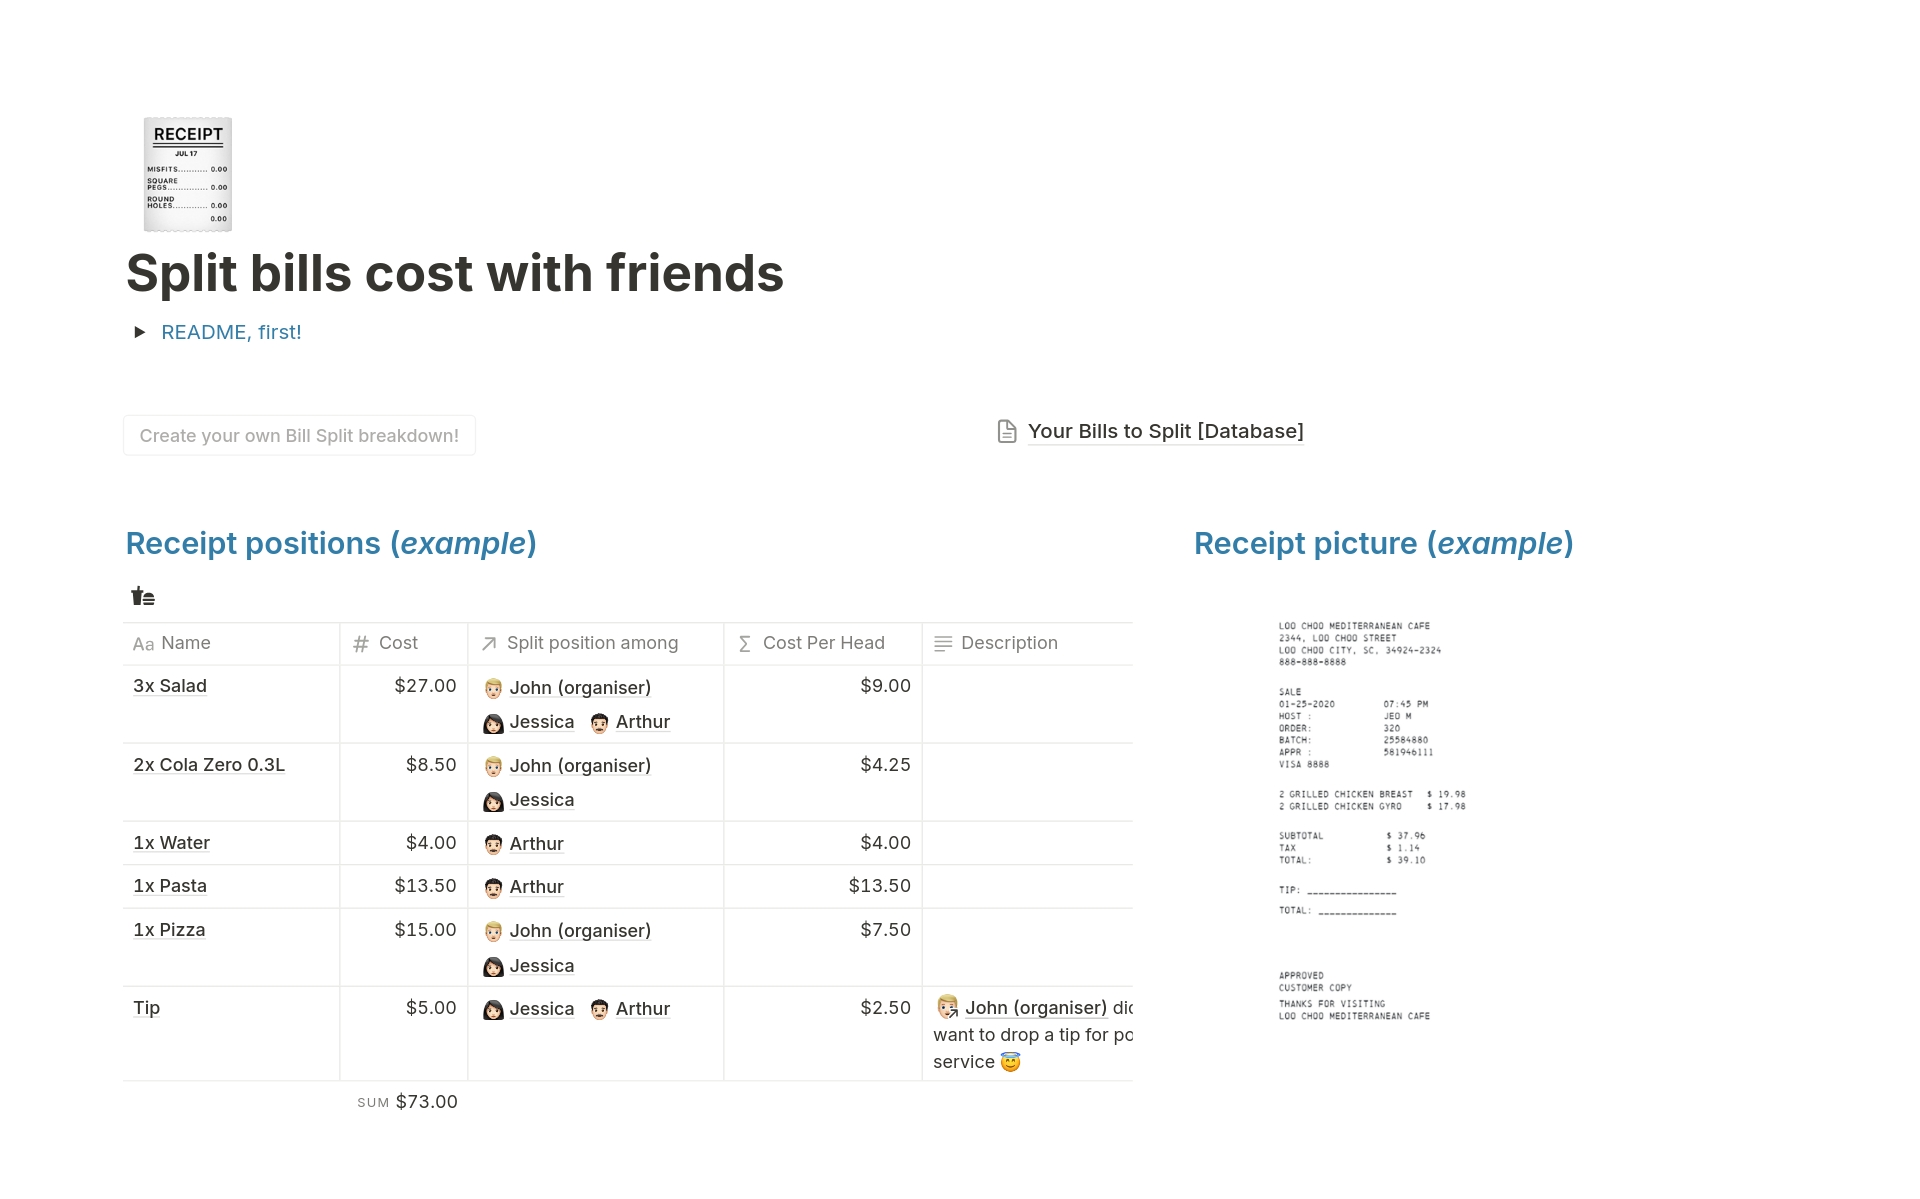Click Arthur's avatar icon in the Water row
This screenshot has width=1920, height=1199.
coord(493,844)
